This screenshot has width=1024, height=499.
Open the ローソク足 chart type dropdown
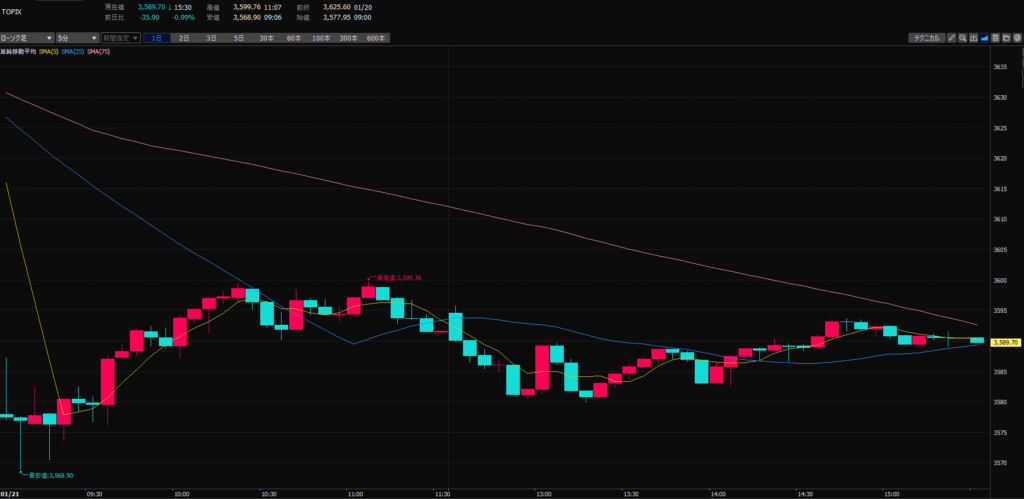[25, 37]
